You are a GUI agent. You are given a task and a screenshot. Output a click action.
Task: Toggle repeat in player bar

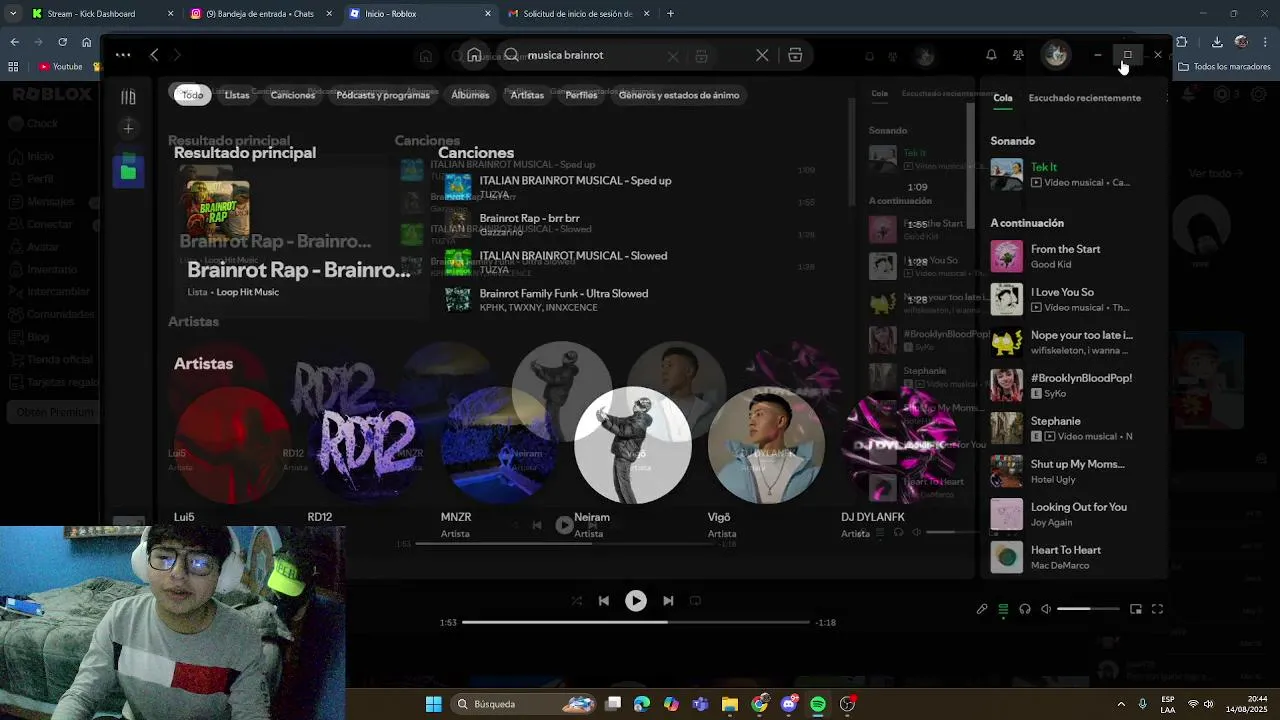coord(695,601)
